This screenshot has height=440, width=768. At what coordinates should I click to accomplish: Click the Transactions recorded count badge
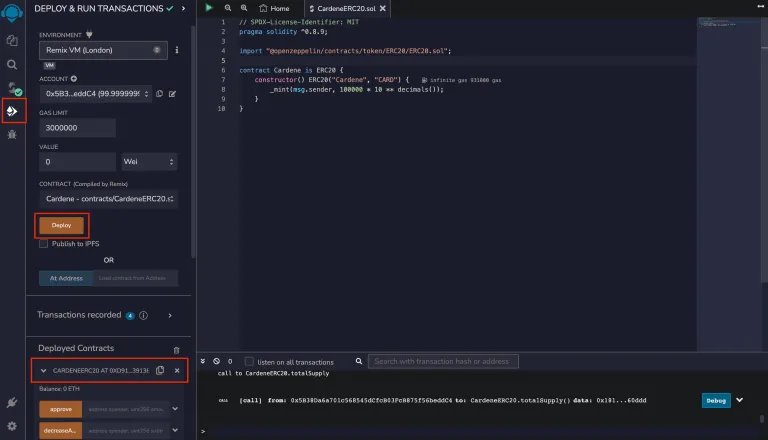130,316
